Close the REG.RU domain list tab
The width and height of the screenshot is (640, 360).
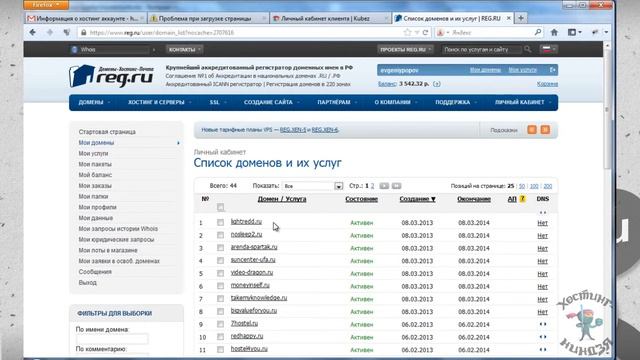tap(509, 18)
